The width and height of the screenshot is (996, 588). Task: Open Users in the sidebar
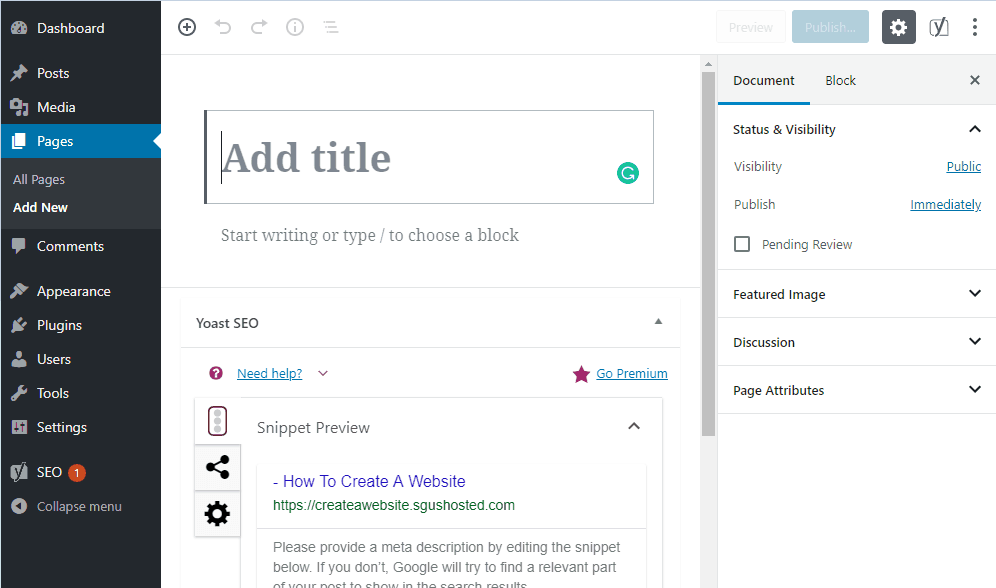(x=81, y=359)
